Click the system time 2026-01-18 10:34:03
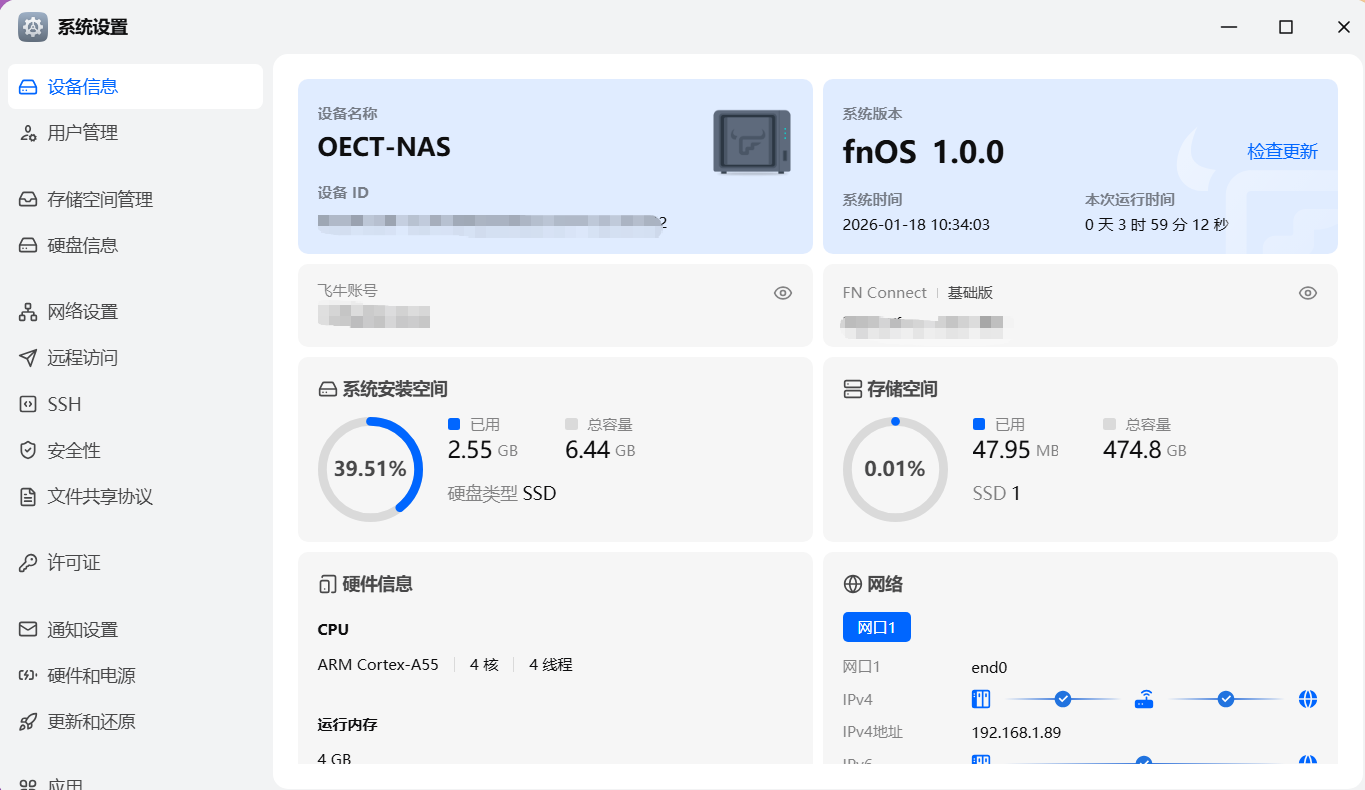1365x790 pixels. [916, 225]
